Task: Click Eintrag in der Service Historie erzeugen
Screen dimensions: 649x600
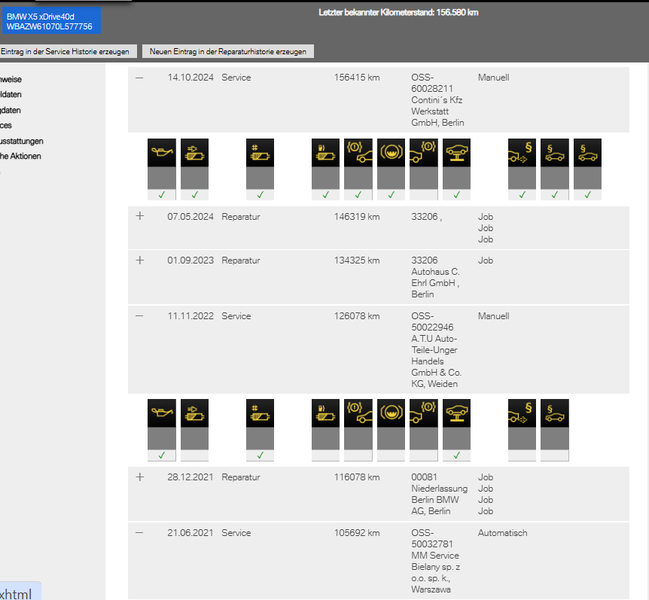Action: [x=66, y=51]
